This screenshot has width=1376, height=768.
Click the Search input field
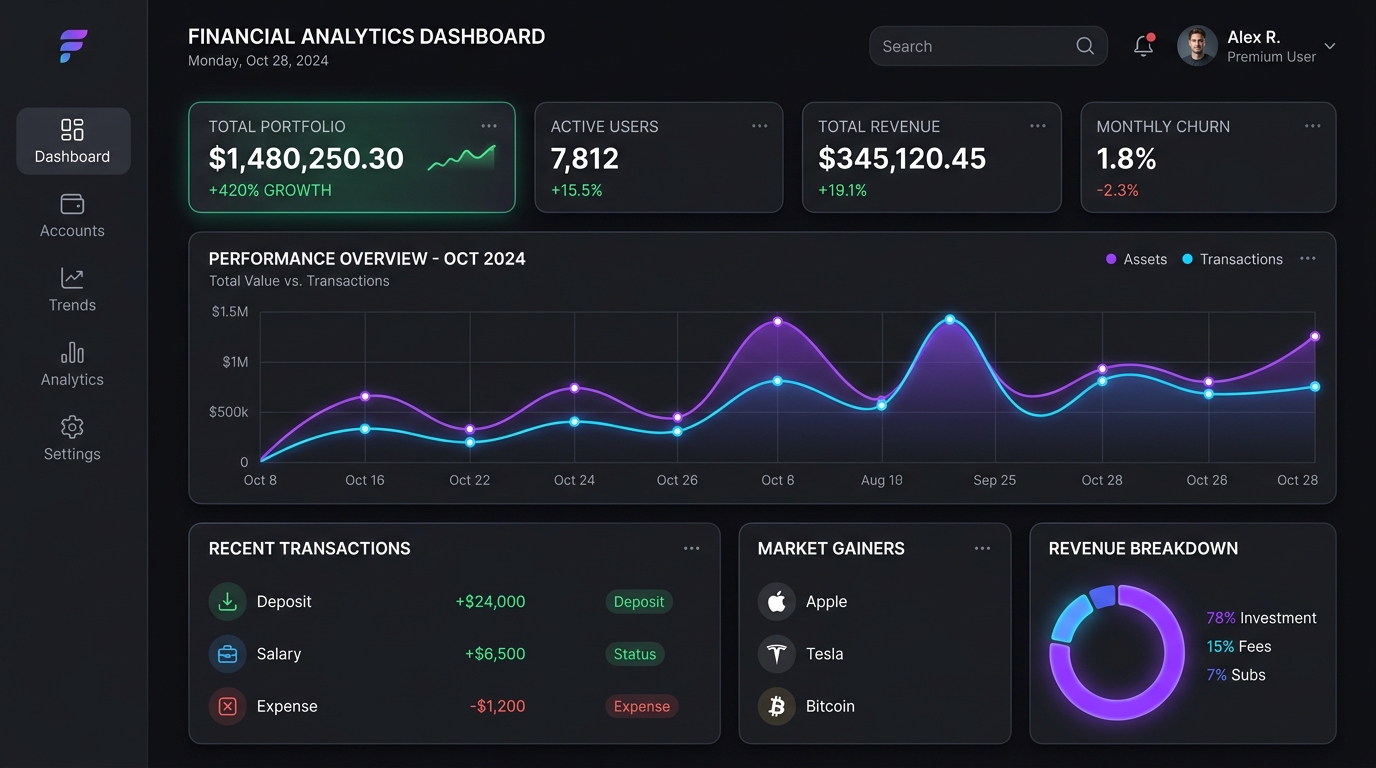[988, 46]
